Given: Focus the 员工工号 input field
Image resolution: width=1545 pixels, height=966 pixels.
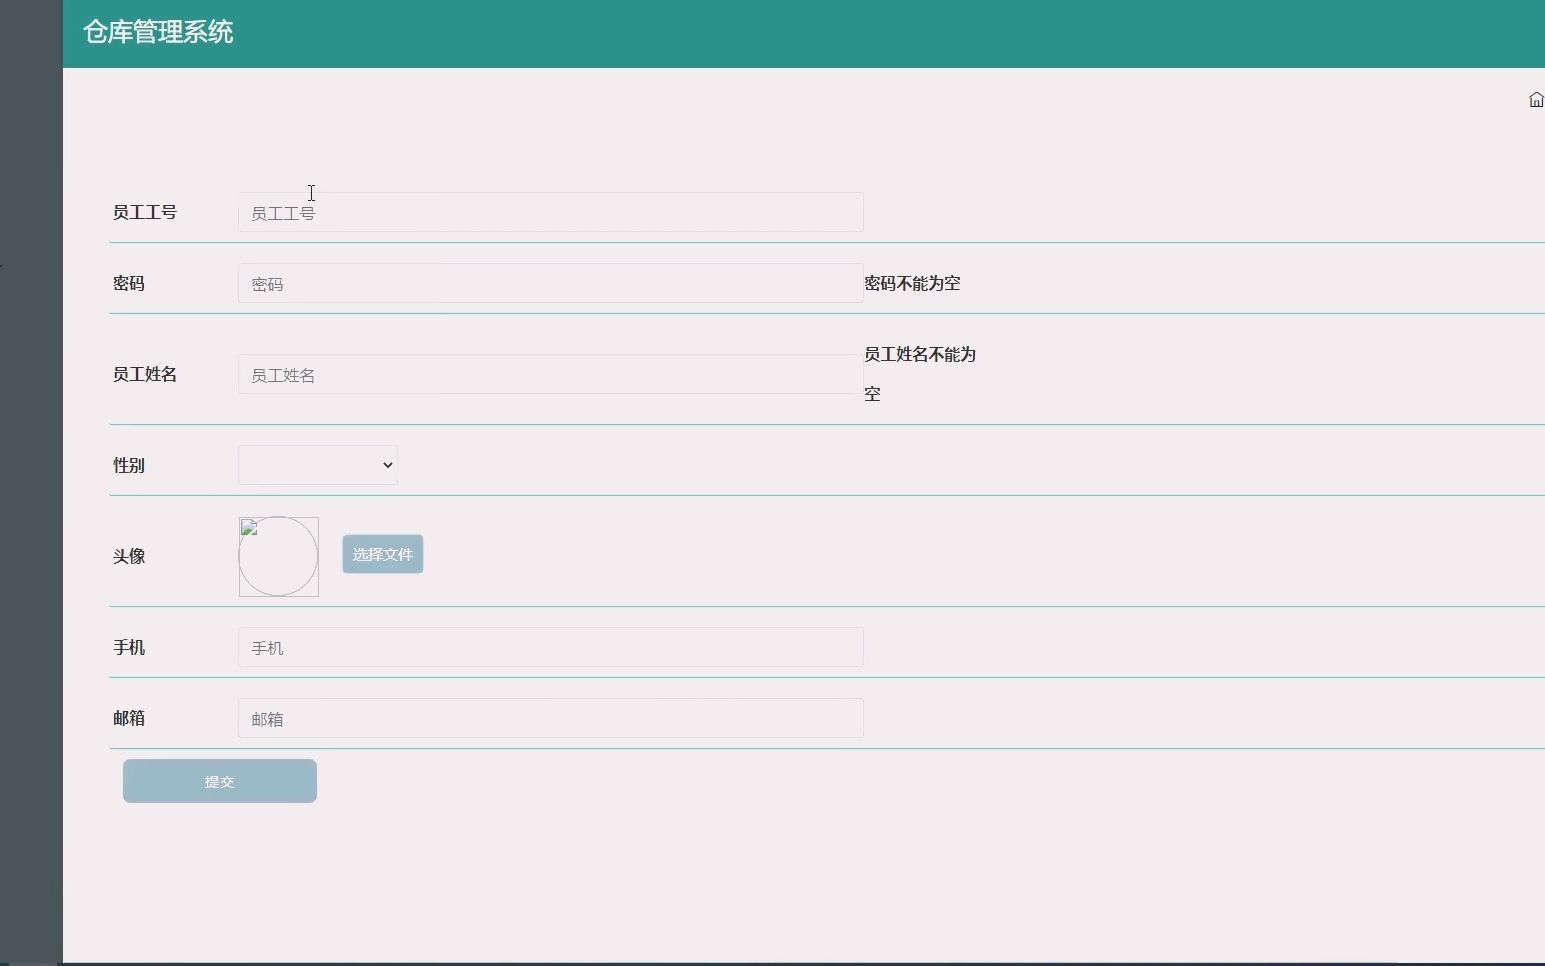Looking at the screenshot, I should pyautogui.click(x=551, y=212).
